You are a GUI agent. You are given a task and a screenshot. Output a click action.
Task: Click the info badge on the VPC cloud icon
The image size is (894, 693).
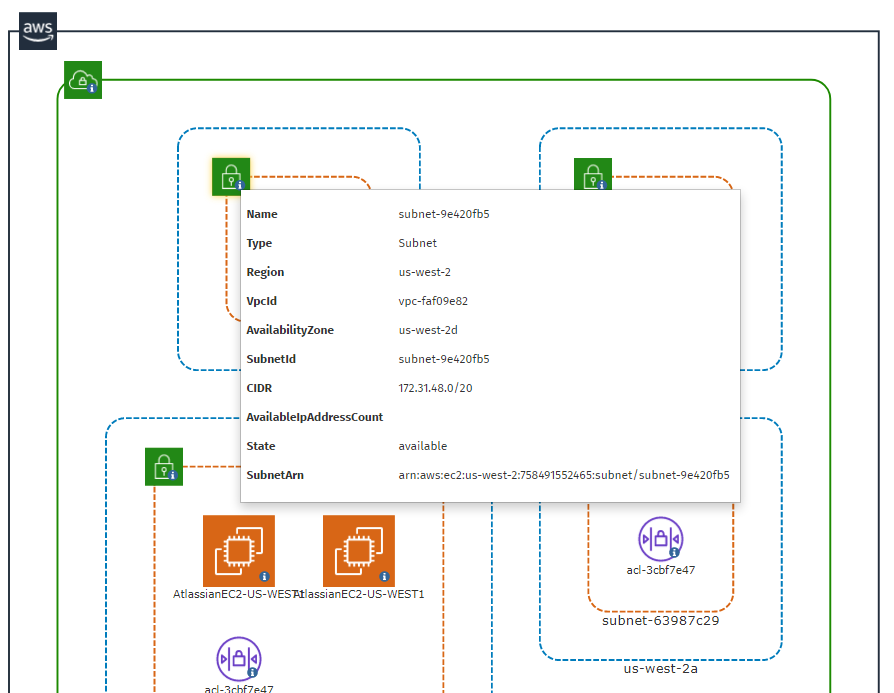pyautogui.click(x=92, y=89)
